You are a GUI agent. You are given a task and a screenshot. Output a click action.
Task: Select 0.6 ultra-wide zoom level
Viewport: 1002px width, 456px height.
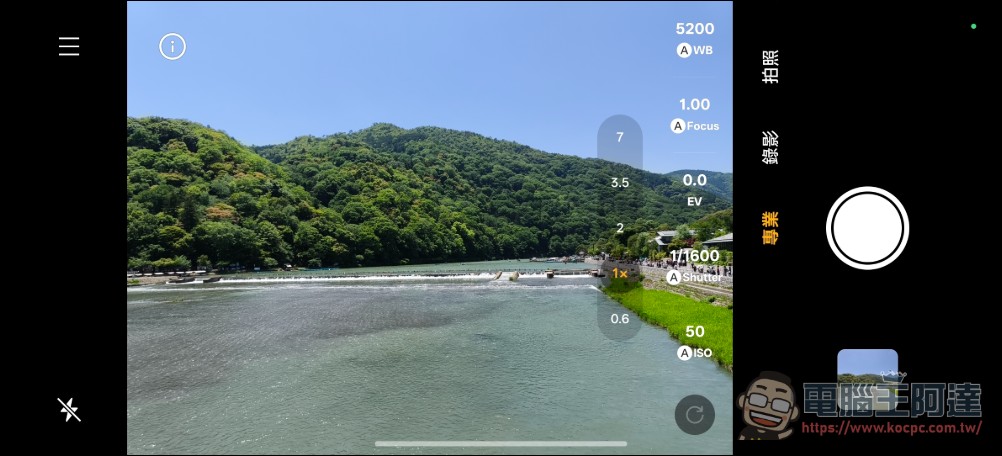619,319
